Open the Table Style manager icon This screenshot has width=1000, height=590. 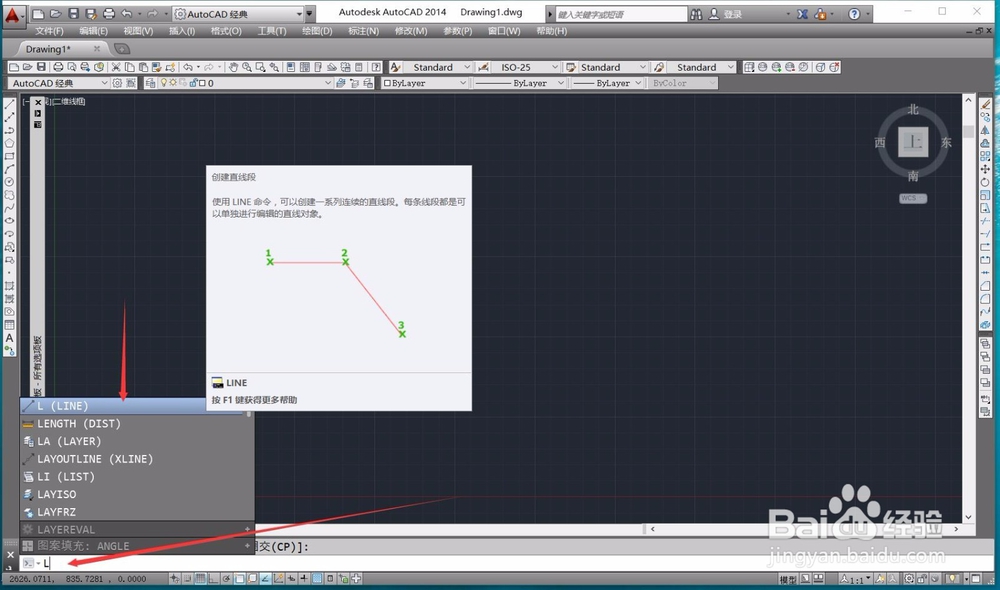pos(571,67)
